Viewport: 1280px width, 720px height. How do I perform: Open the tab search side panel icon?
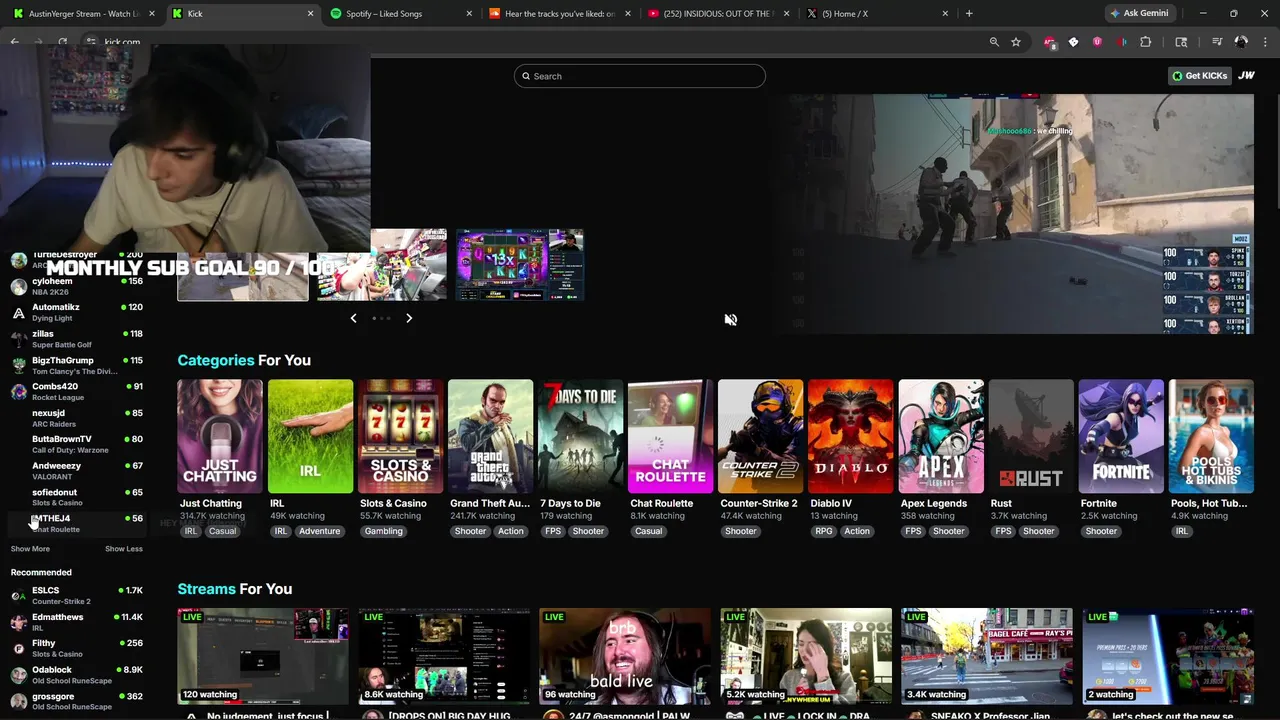pos(1181,42)
